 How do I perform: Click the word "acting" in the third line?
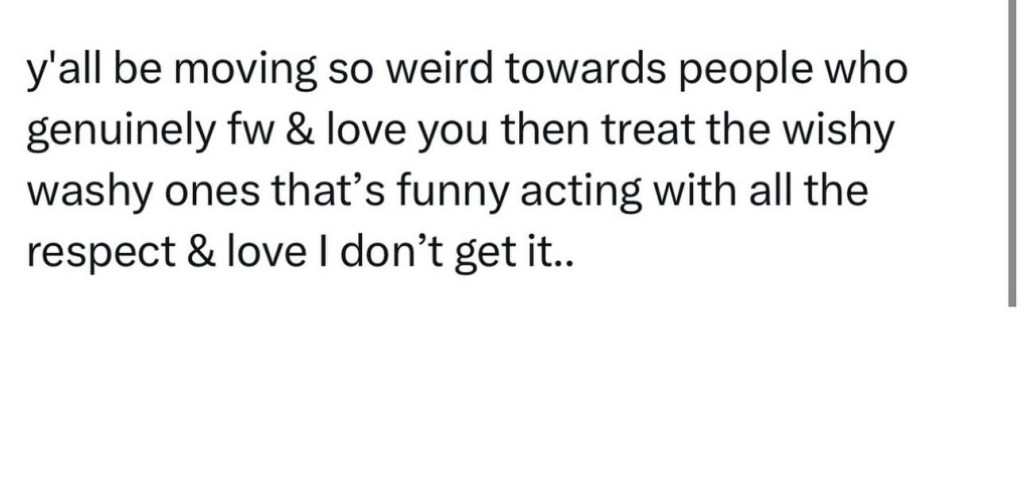590,193
